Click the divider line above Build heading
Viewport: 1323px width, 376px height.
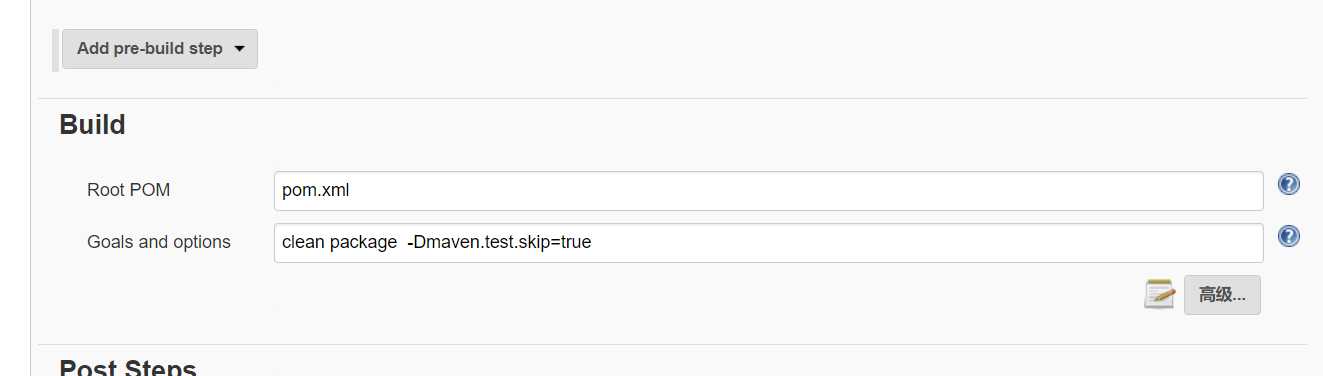pyautogui.click(x=672, y=98)
